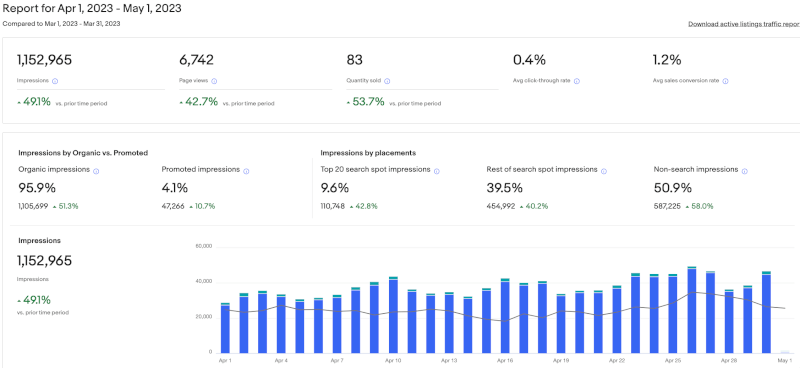800x368 pixels.
Task: Click the 40.2% rest of search change
Action: click(536, 207)
